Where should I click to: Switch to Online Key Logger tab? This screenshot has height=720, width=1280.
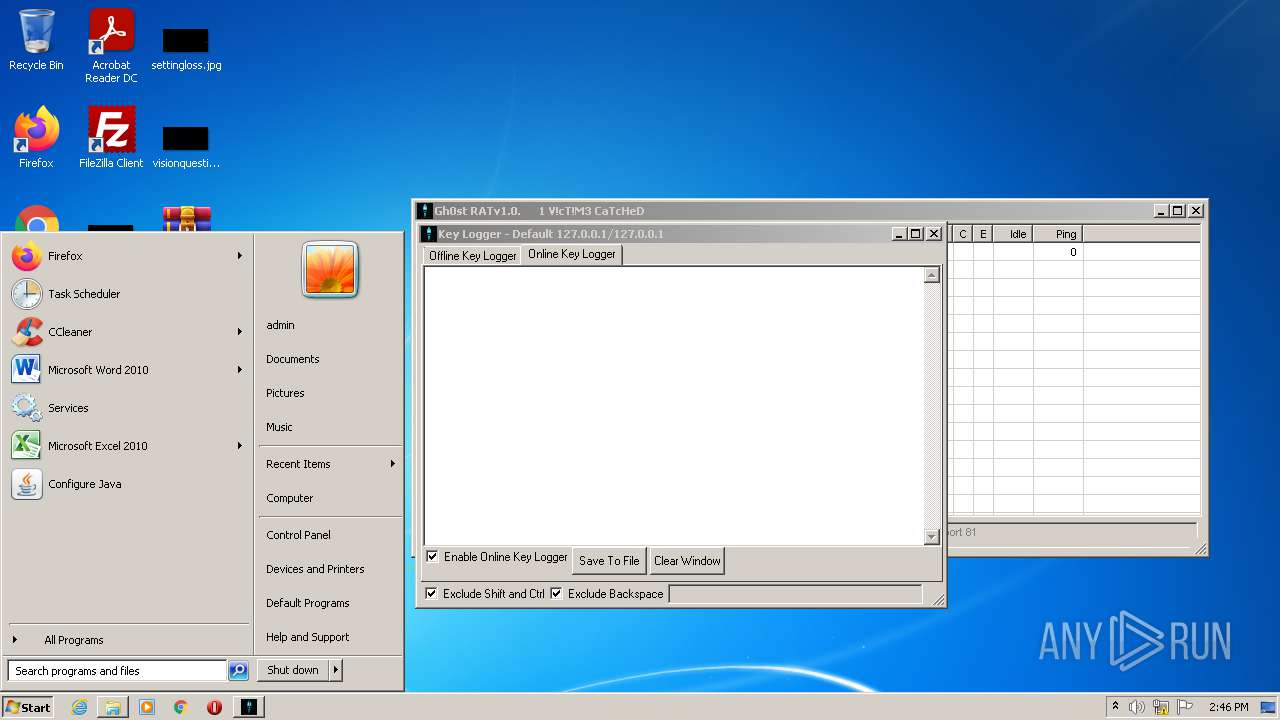tap(572, 254)
